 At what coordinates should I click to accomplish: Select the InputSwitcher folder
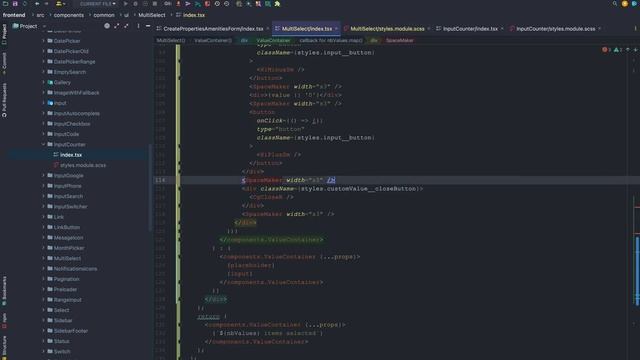[70, 207]
